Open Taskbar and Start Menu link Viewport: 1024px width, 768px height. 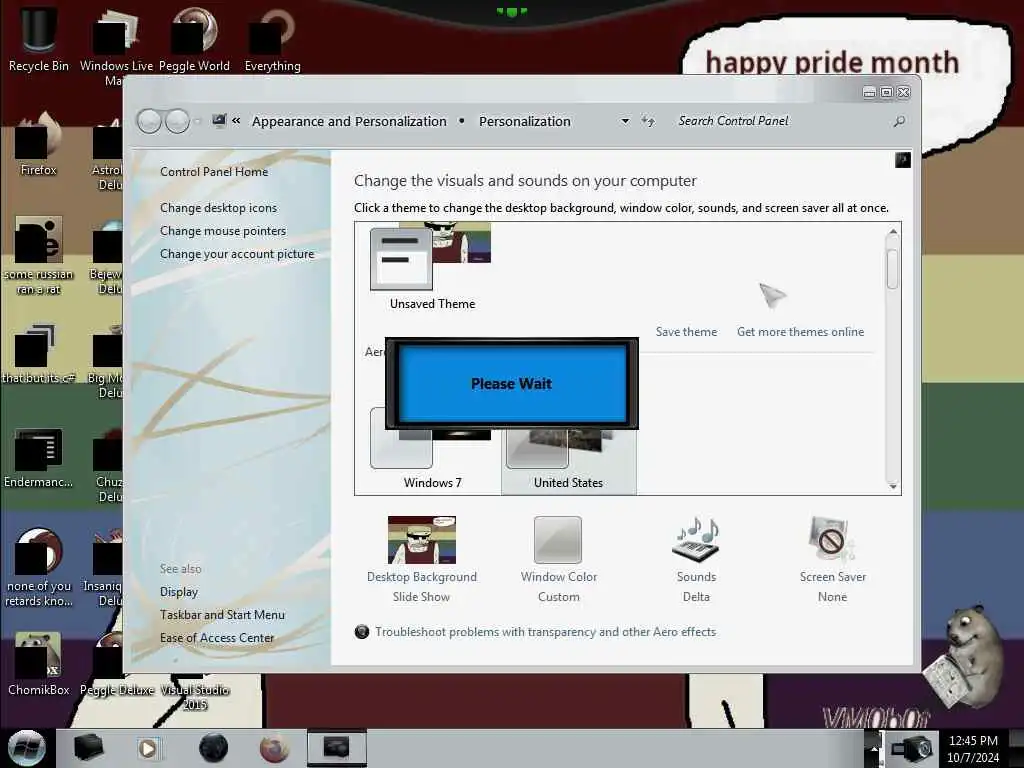[222, 615]
